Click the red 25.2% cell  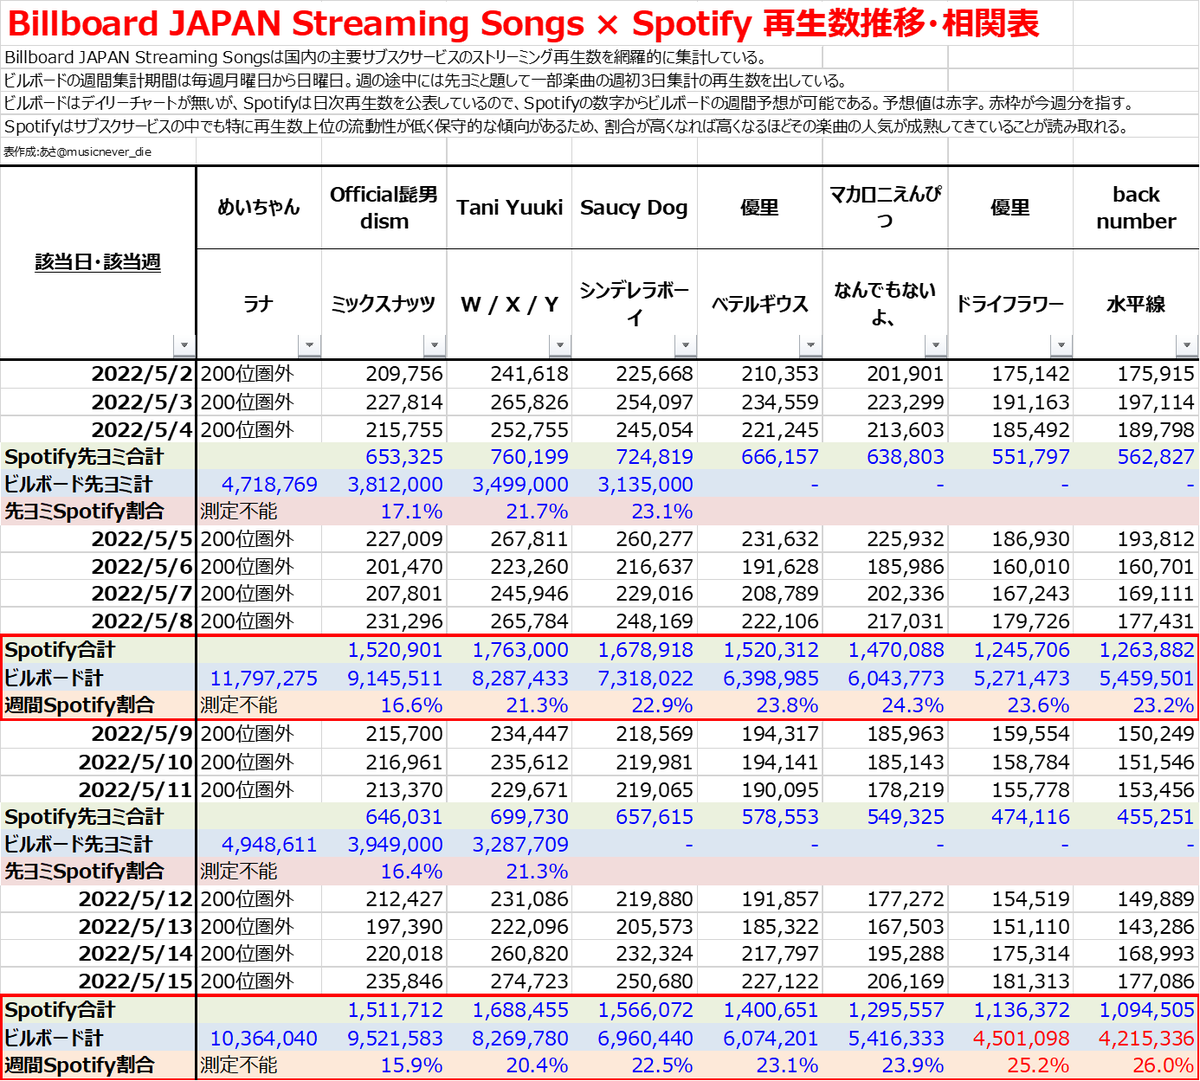pyautogui.click(x=1010, y=1065)
